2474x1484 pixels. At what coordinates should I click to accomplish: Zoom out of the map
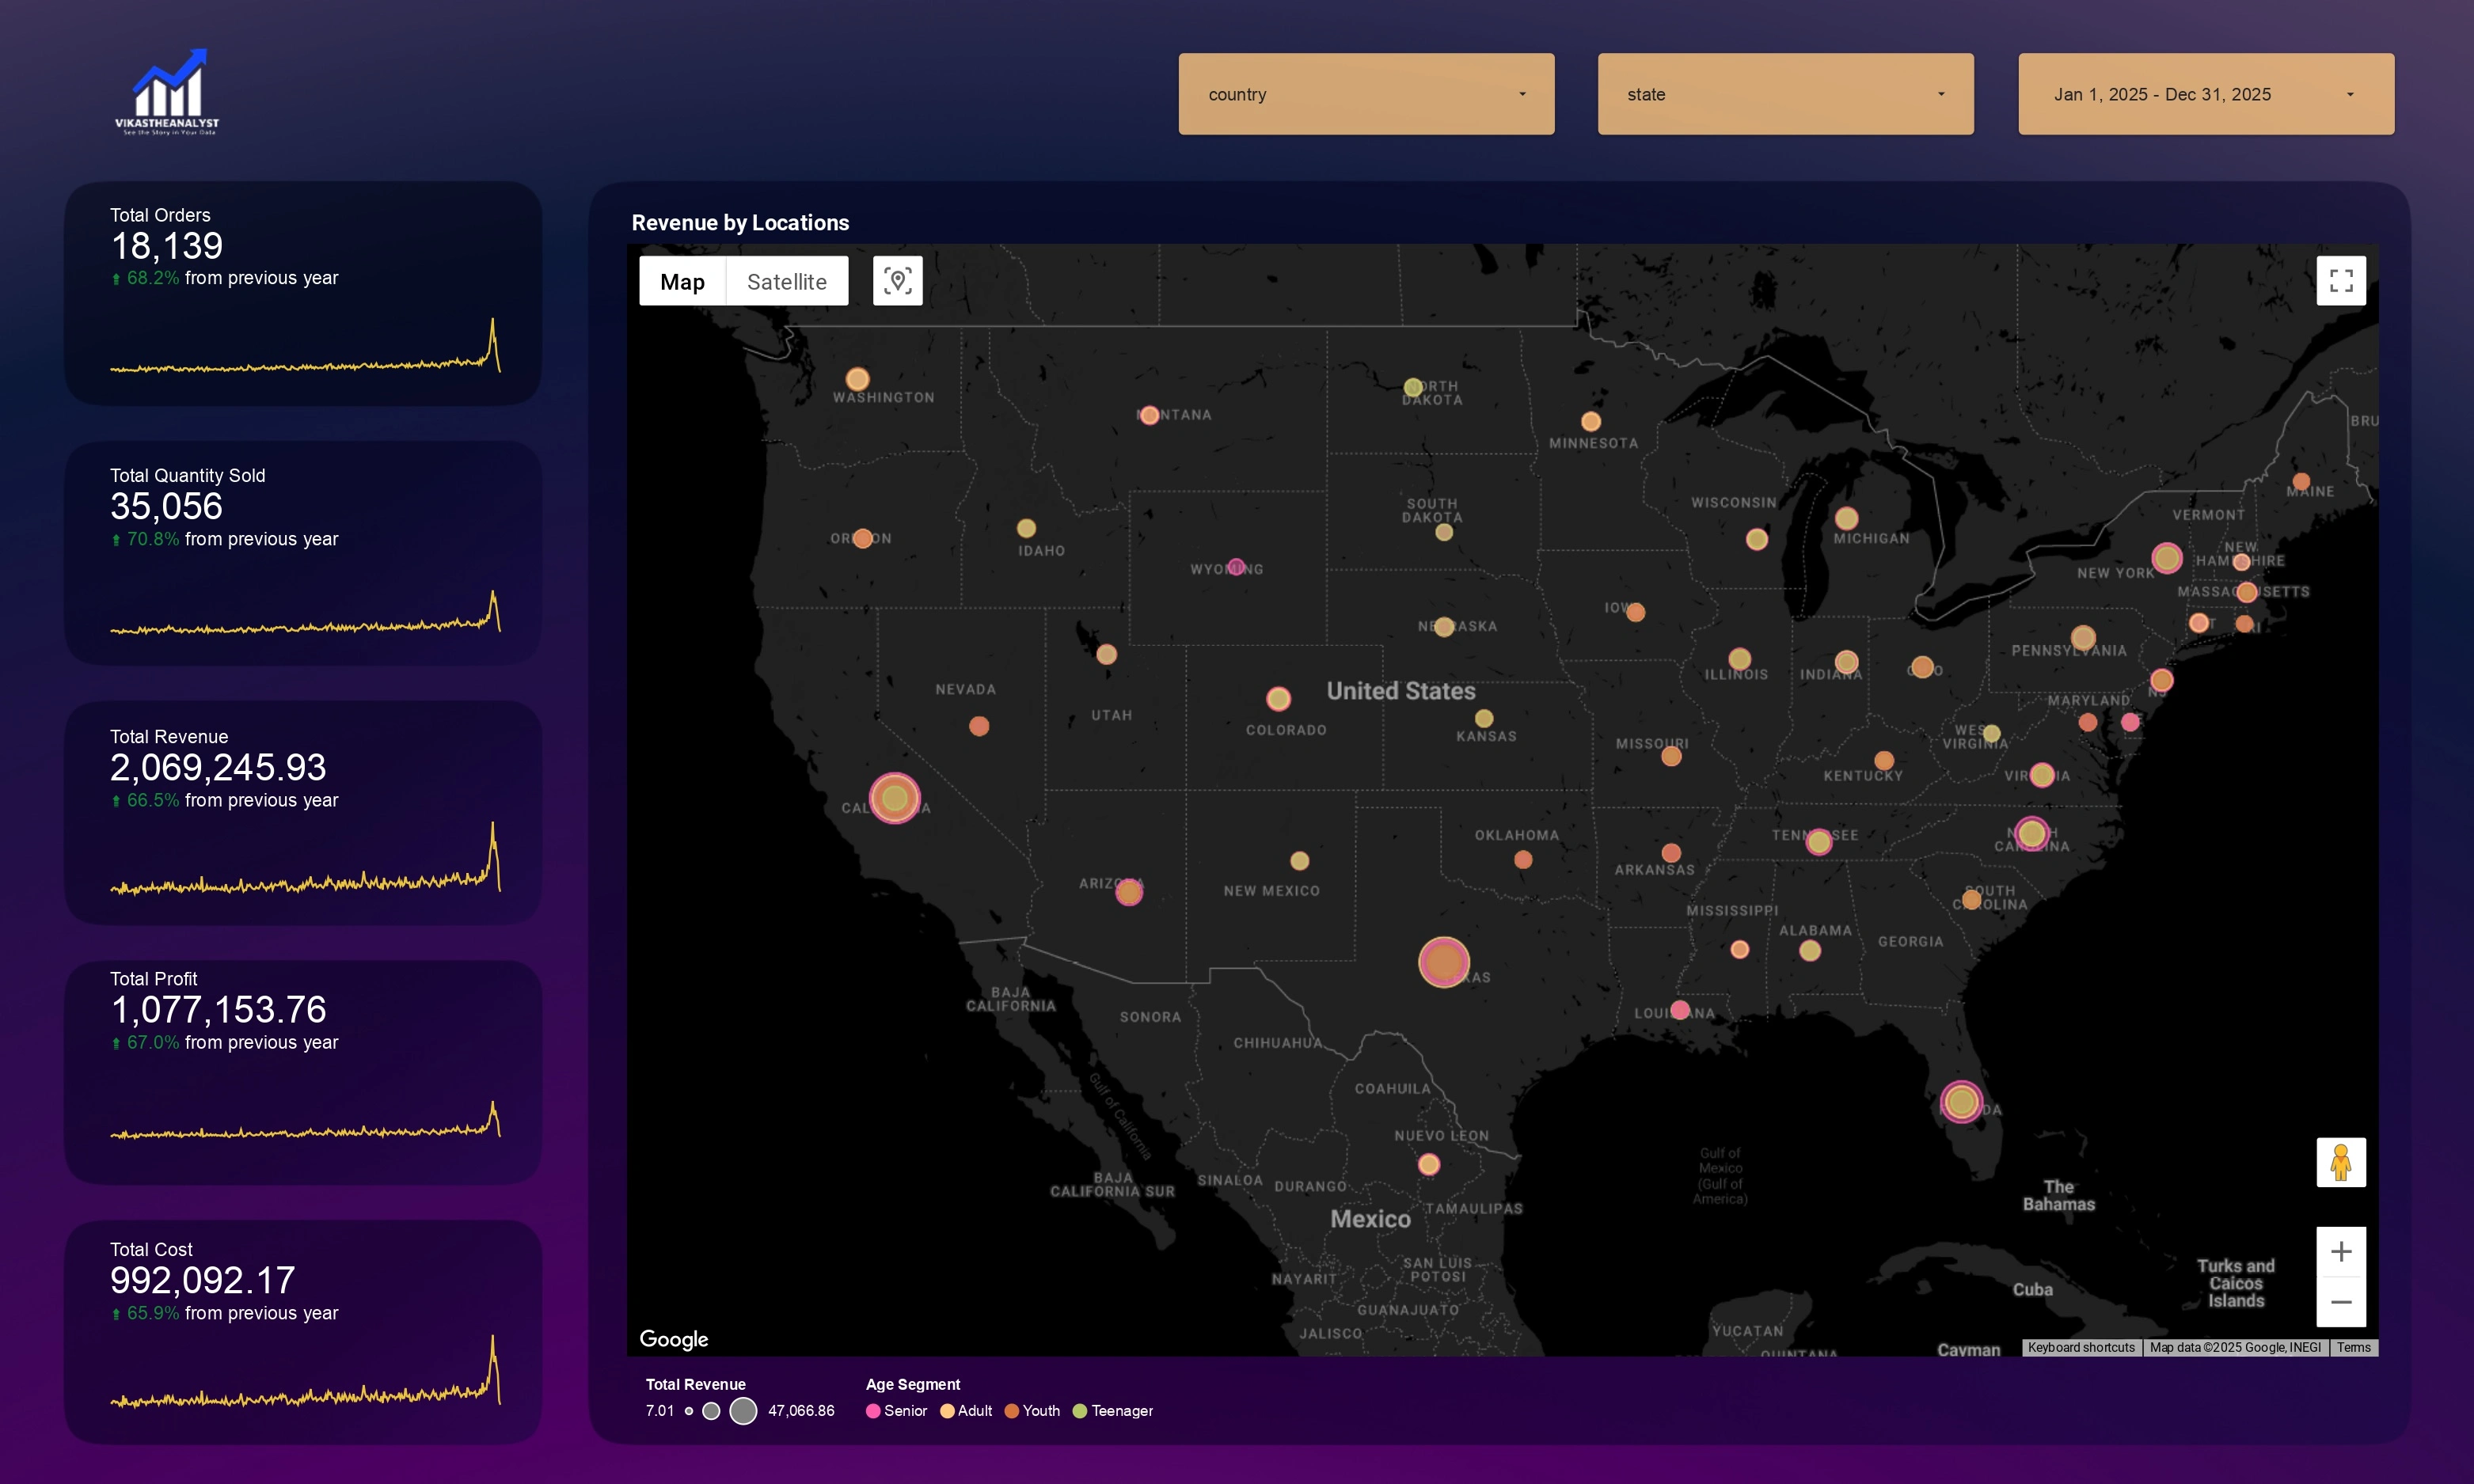pos(2340,1302)
